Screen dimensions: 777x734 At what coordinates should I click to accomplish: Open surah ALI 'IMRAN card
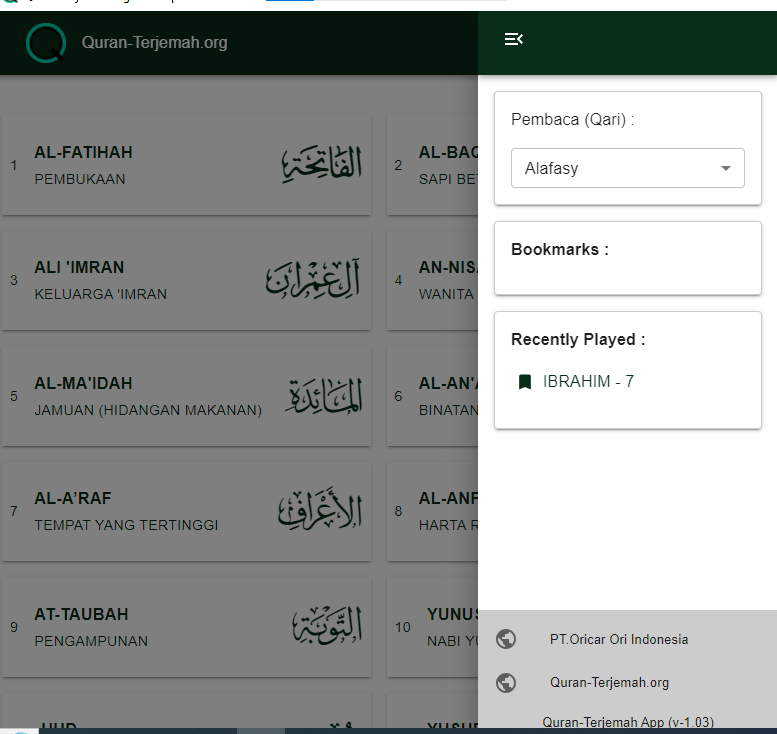pyautogui.click(x=186, y=281)
